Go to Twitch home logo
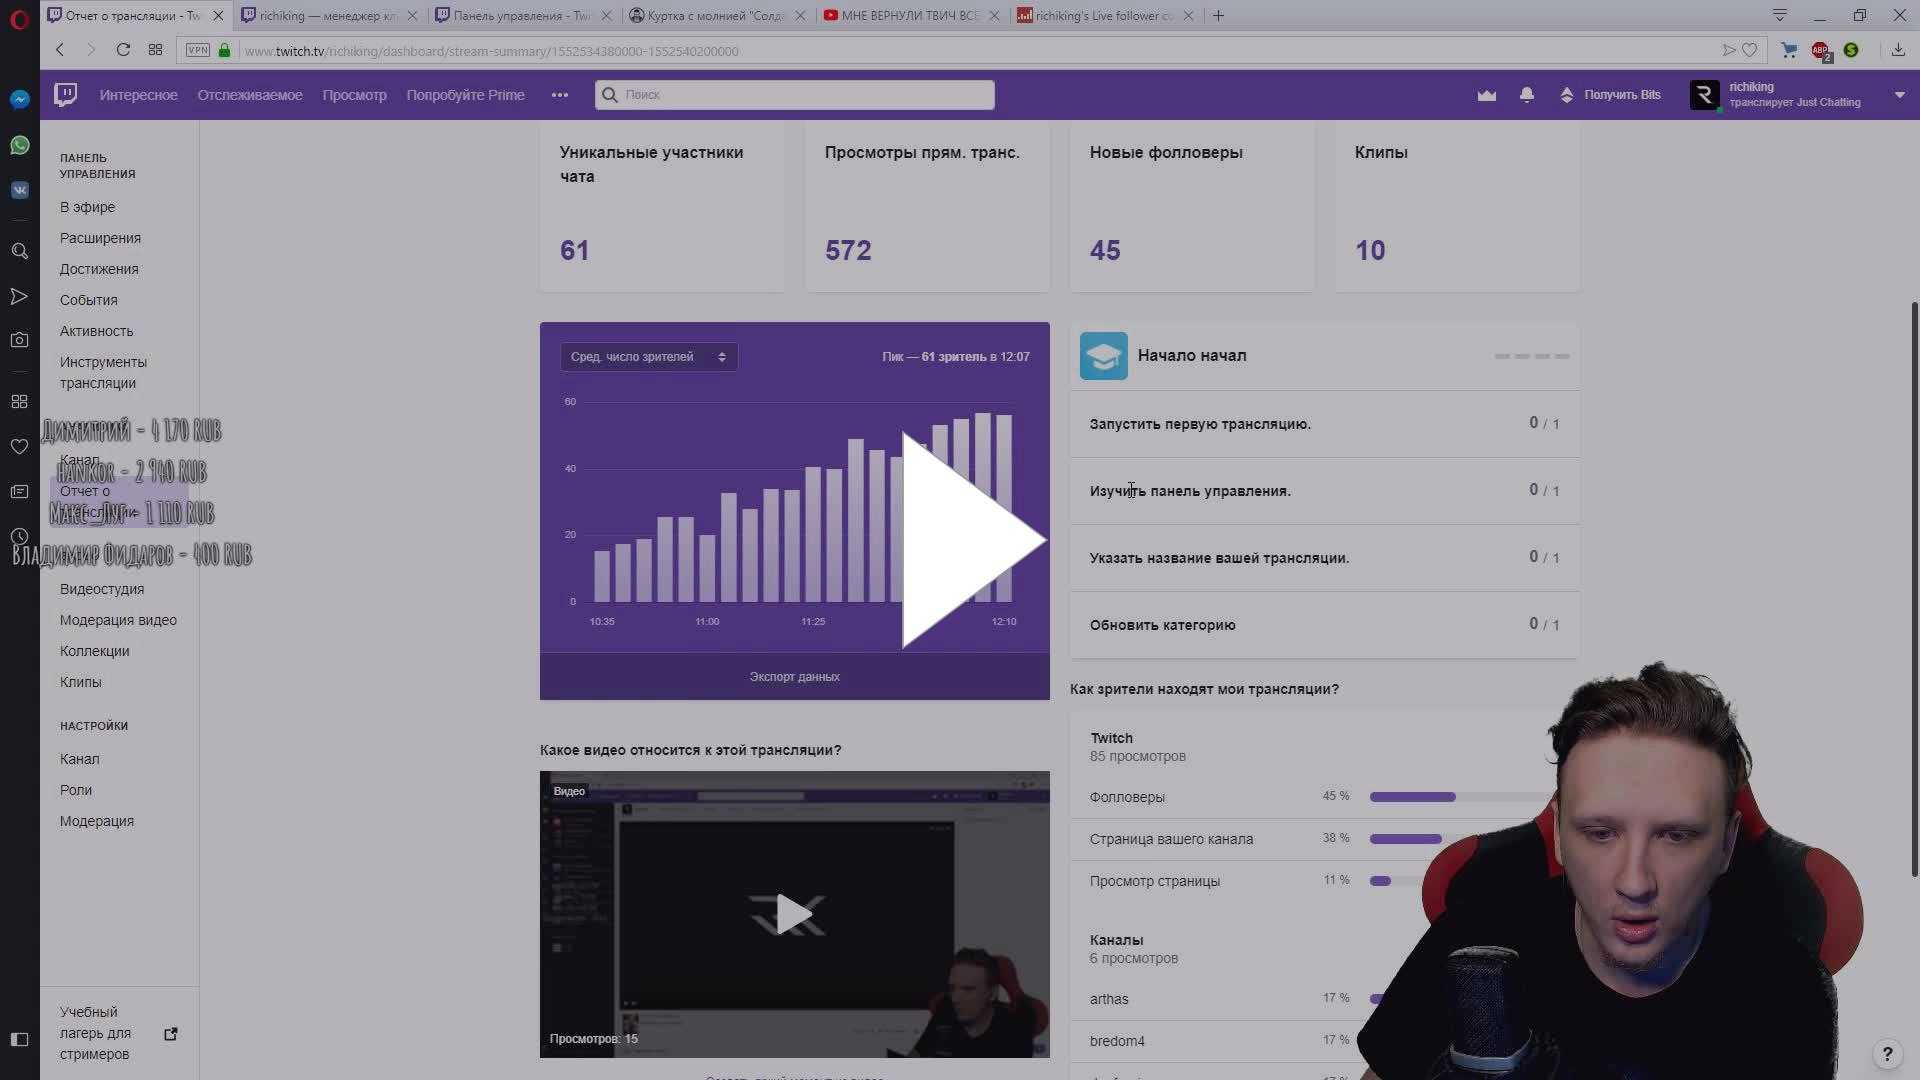 tap(66, 94)
